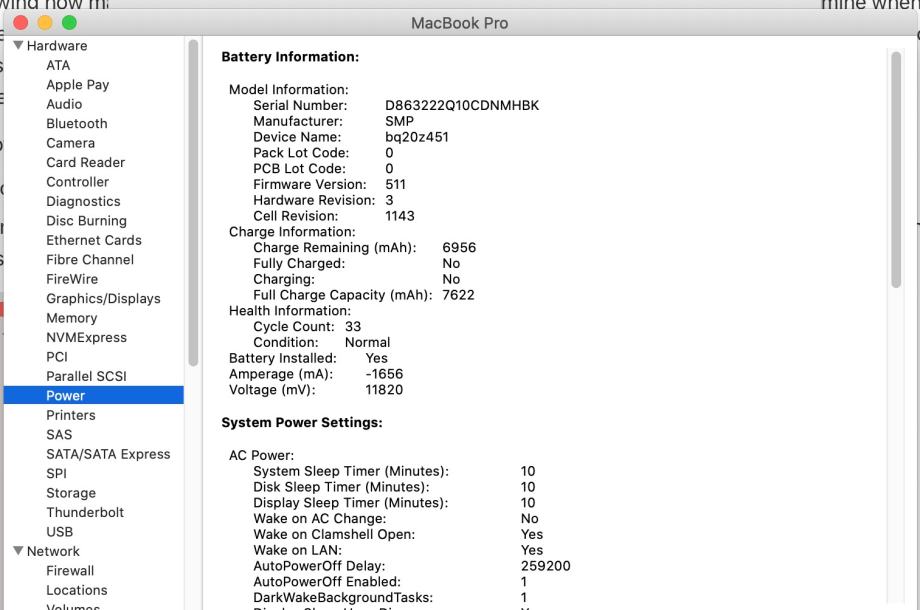Click the AutoPowerOff Enabled row
The image size is (920, 610).
[x=390, y=582]
